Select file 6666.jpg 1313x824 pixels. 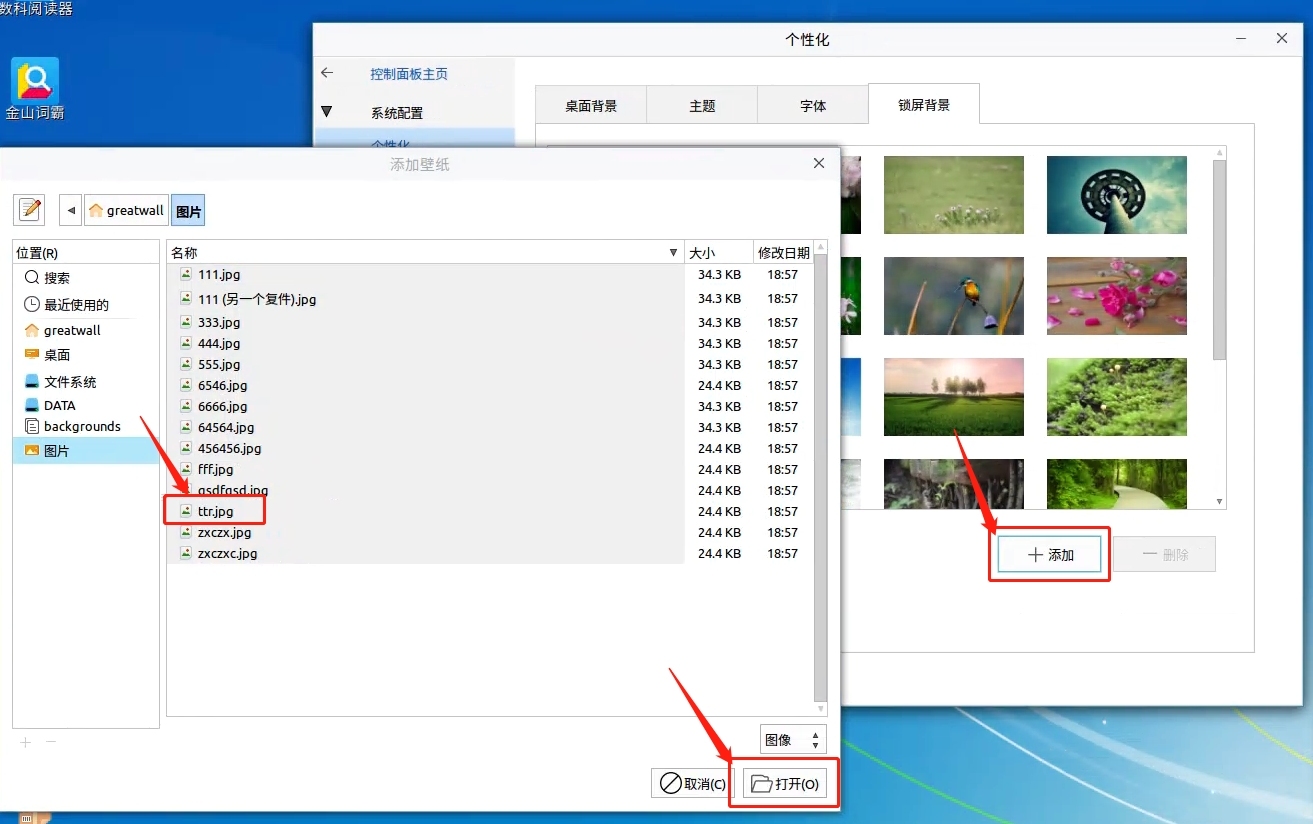click(222, 406)
